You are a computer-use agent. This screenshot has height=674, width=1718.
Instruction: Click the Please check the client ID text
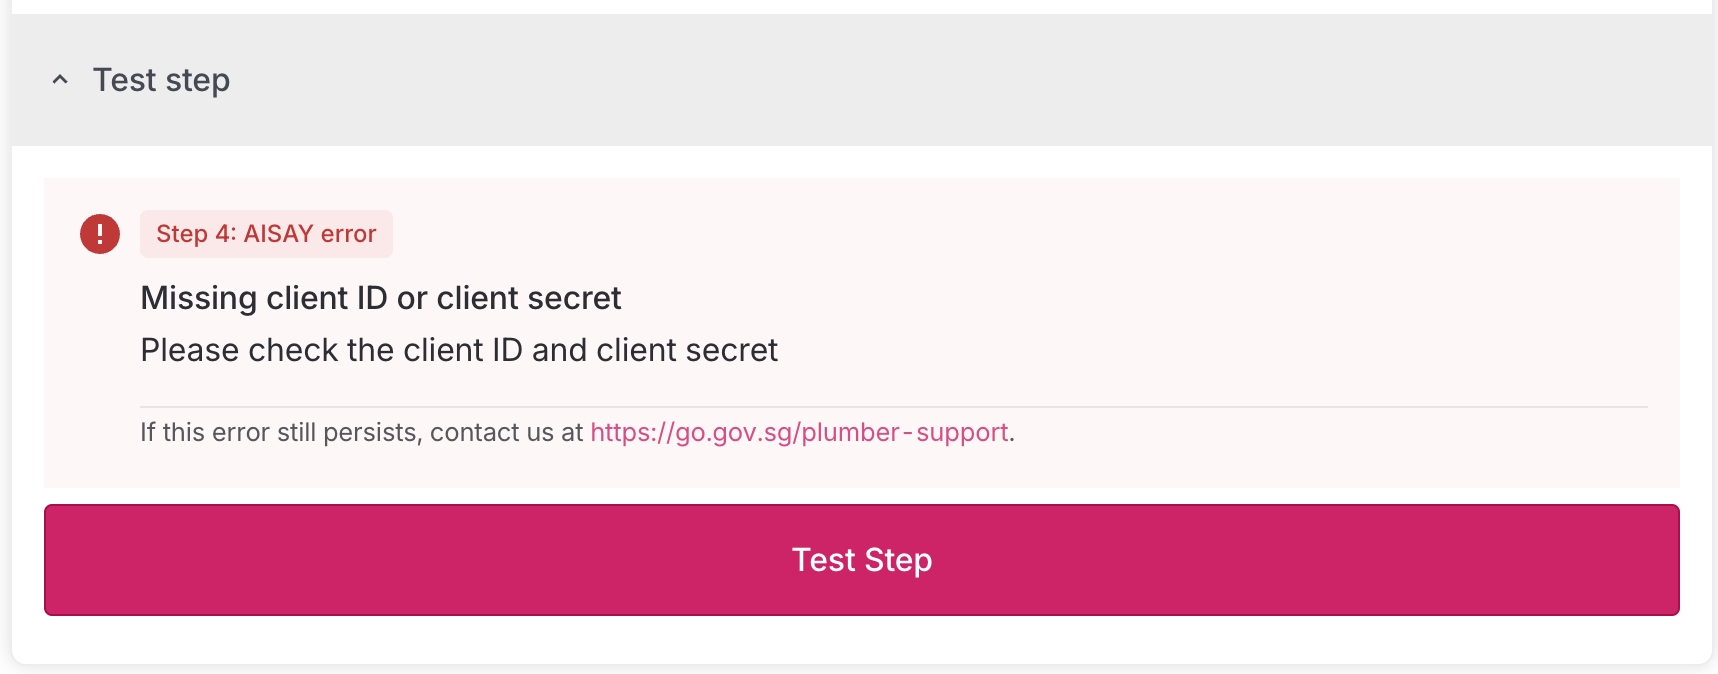tap(458, 350)
